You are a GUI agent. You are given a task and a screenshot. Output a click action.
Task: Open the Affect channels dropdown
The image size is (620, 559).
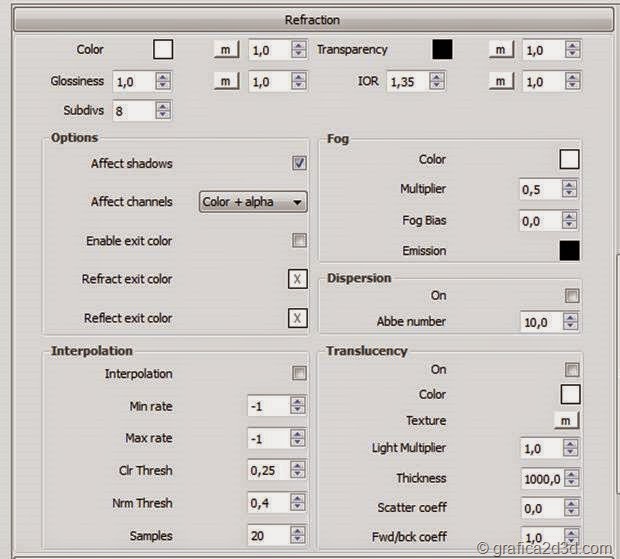[253, 202]
